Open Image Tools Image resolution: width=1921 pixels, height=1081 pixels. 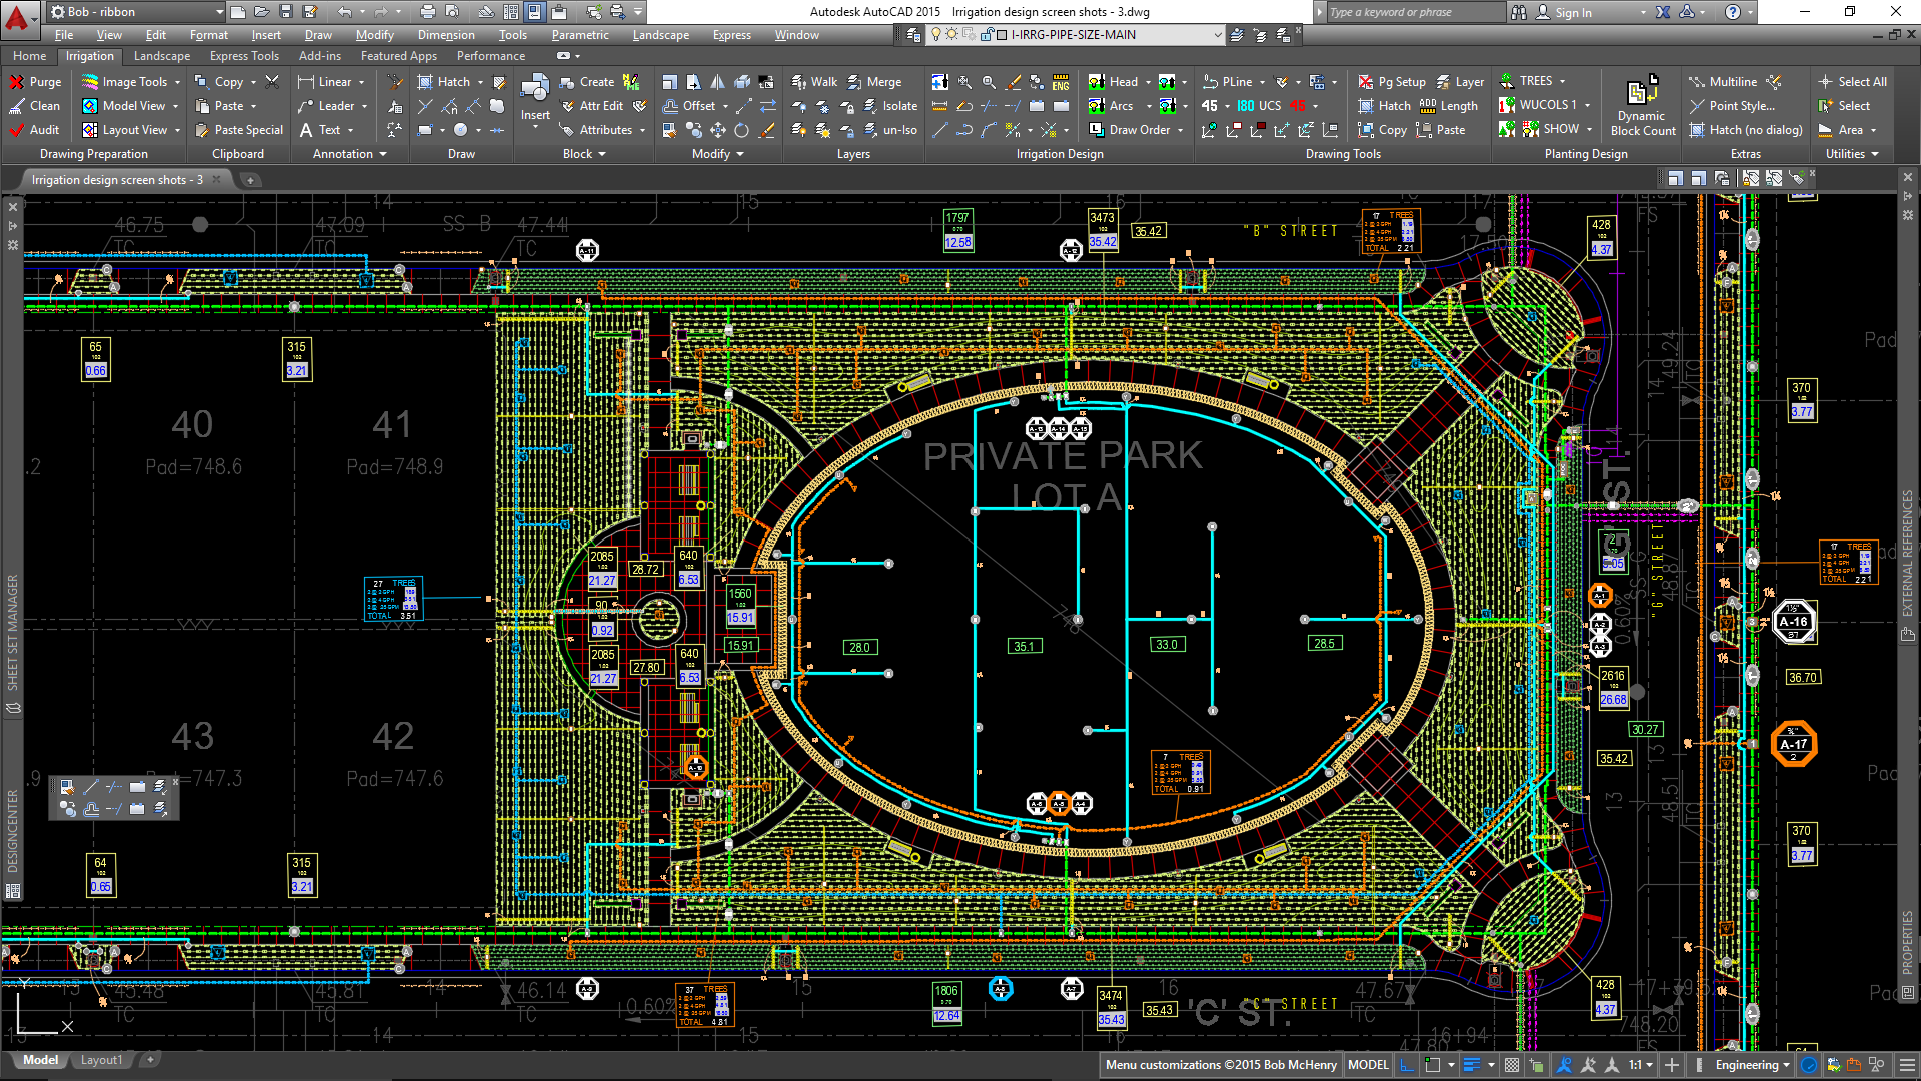tap(131, 82)
